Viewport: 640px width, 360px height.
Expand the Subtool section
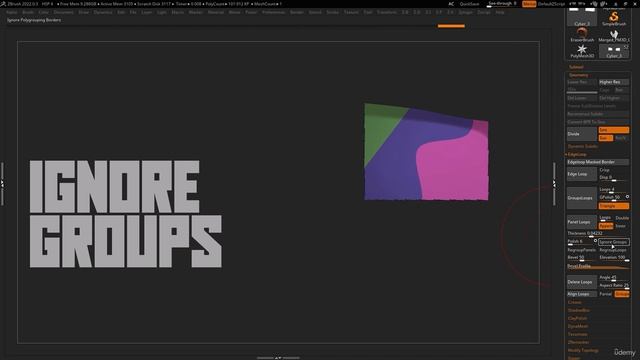[576, 67]
